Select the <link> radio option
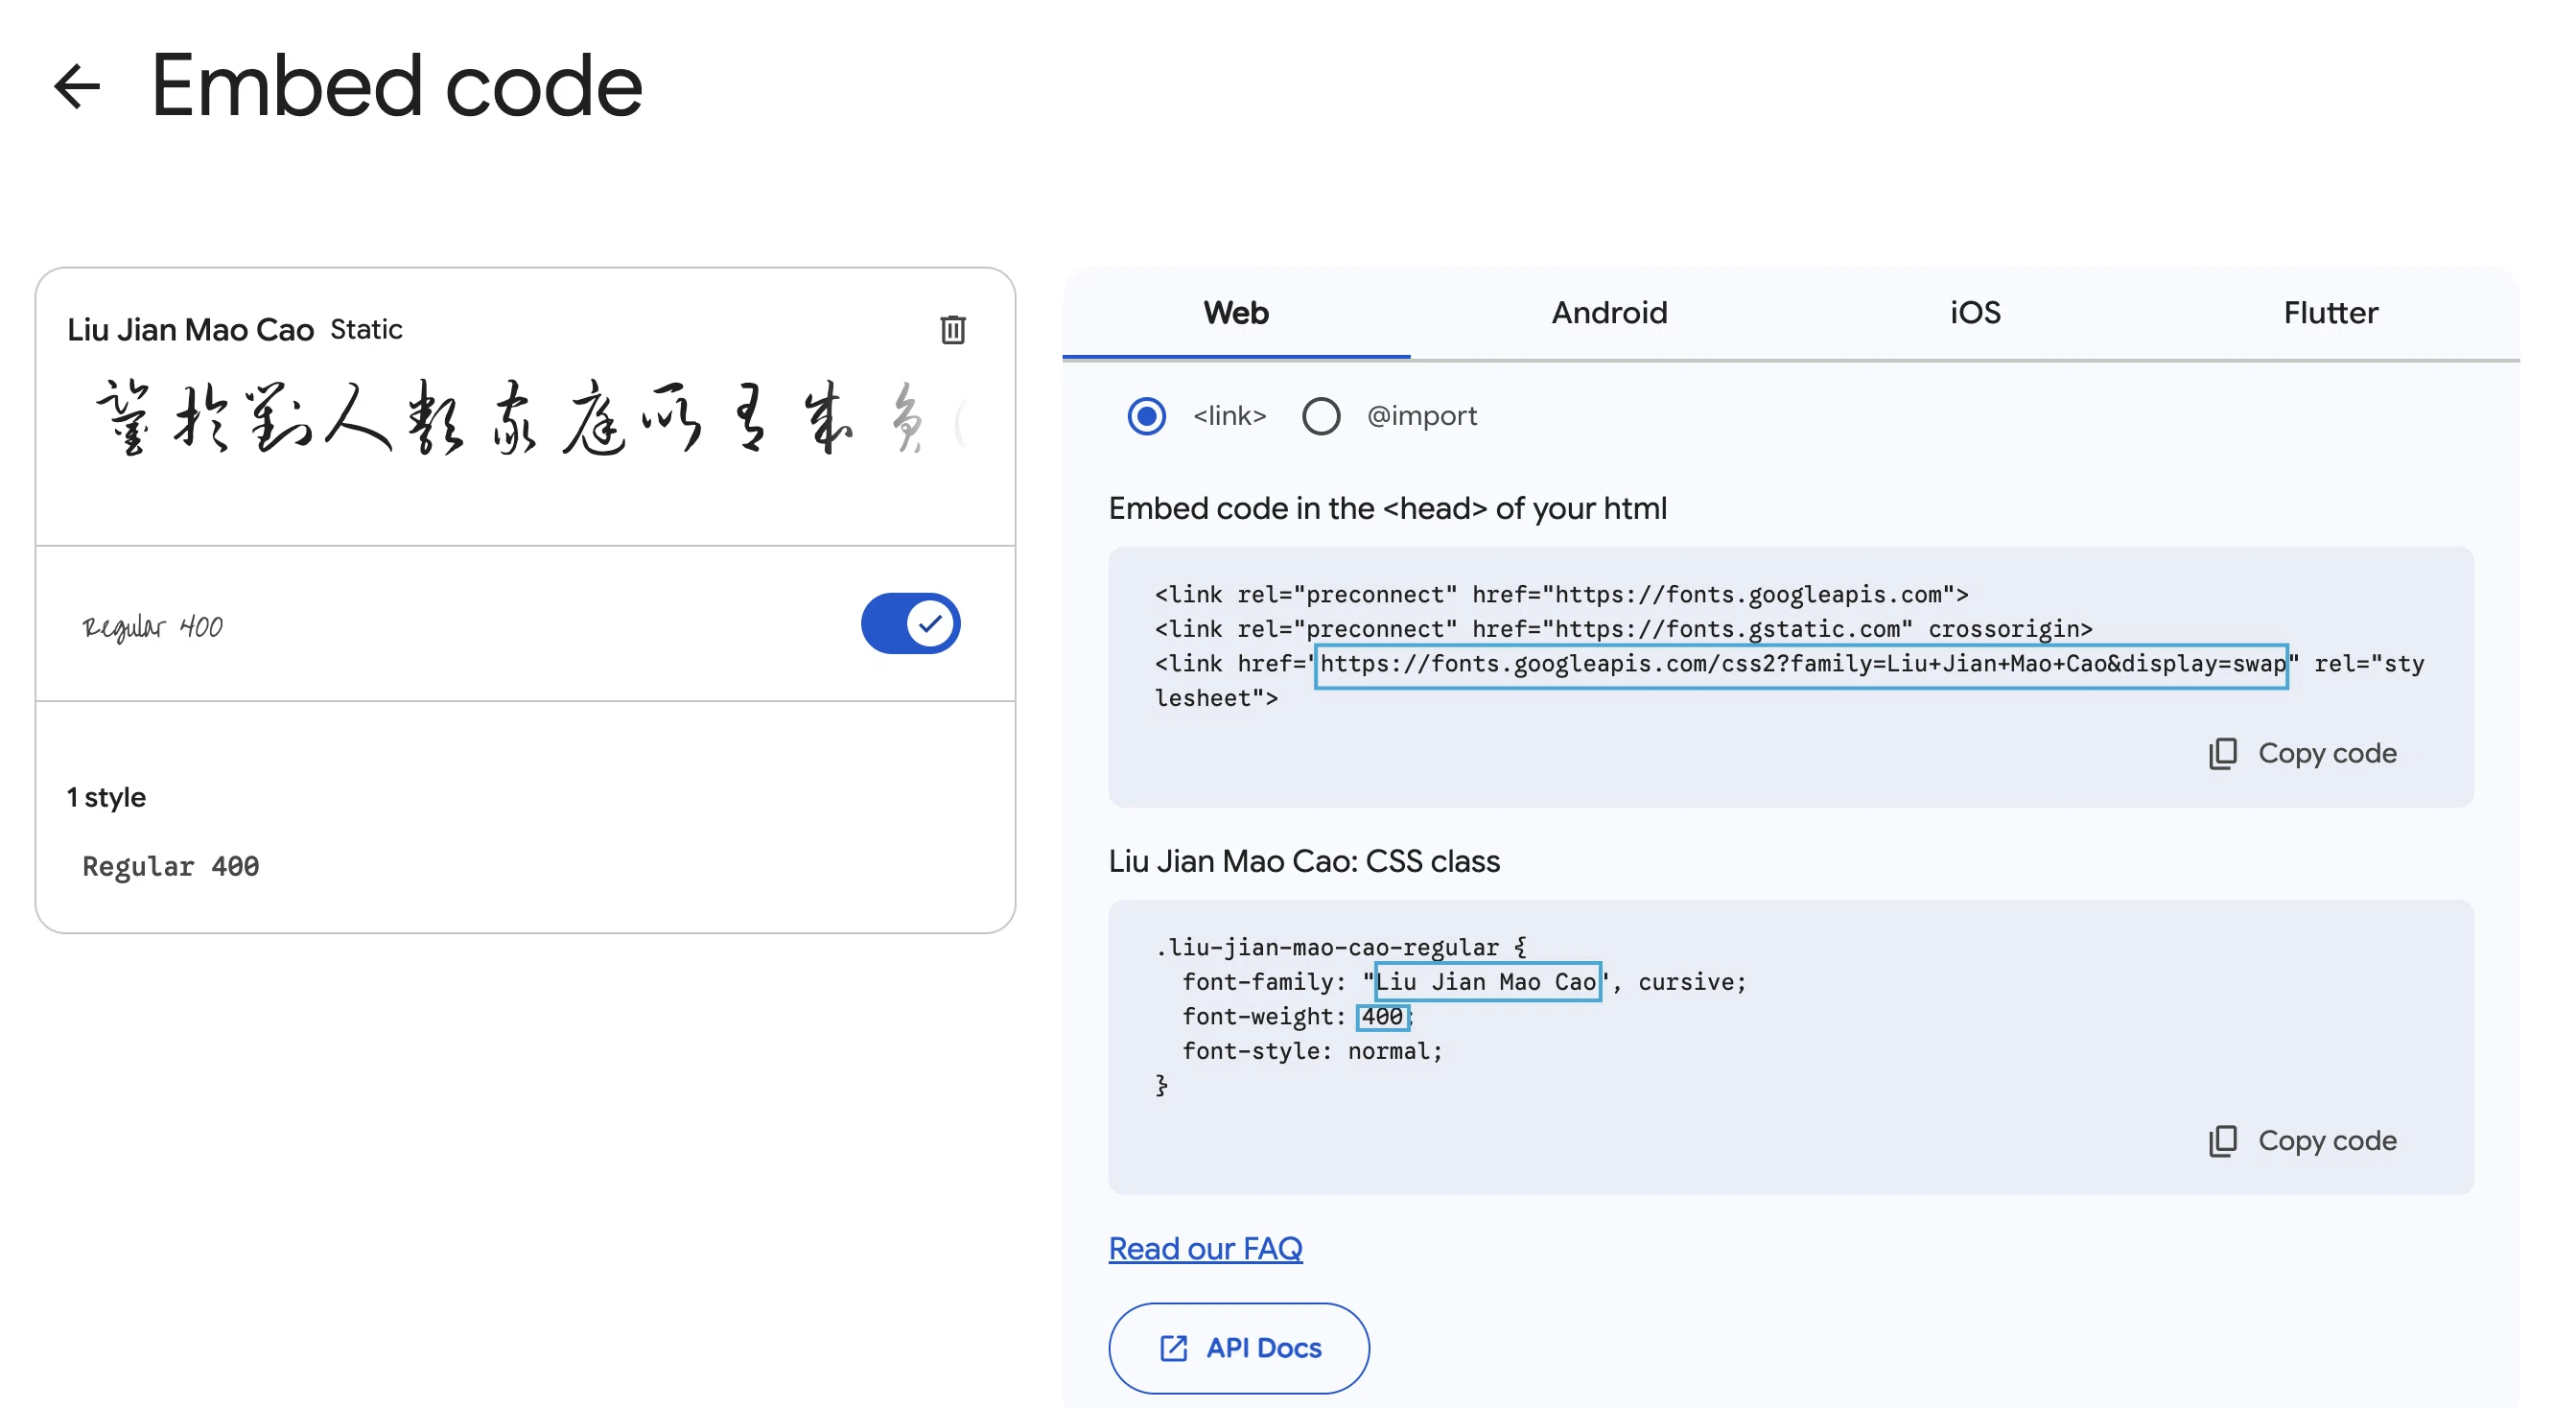 pos(1146,415)
